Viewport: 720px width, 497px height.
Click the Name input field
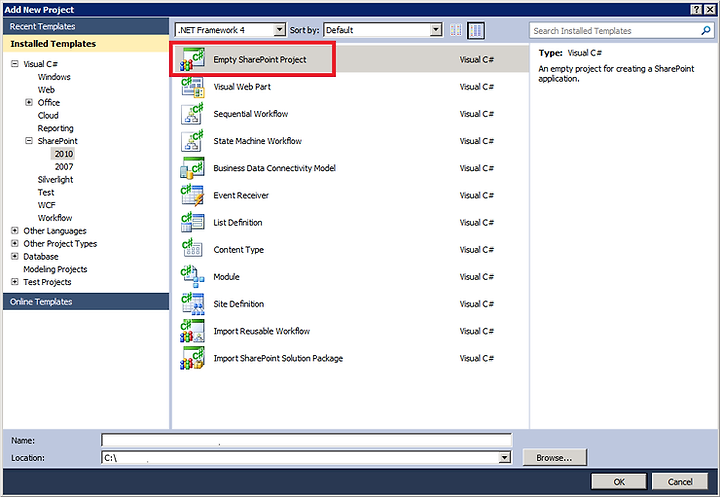[x=306, y=440]
